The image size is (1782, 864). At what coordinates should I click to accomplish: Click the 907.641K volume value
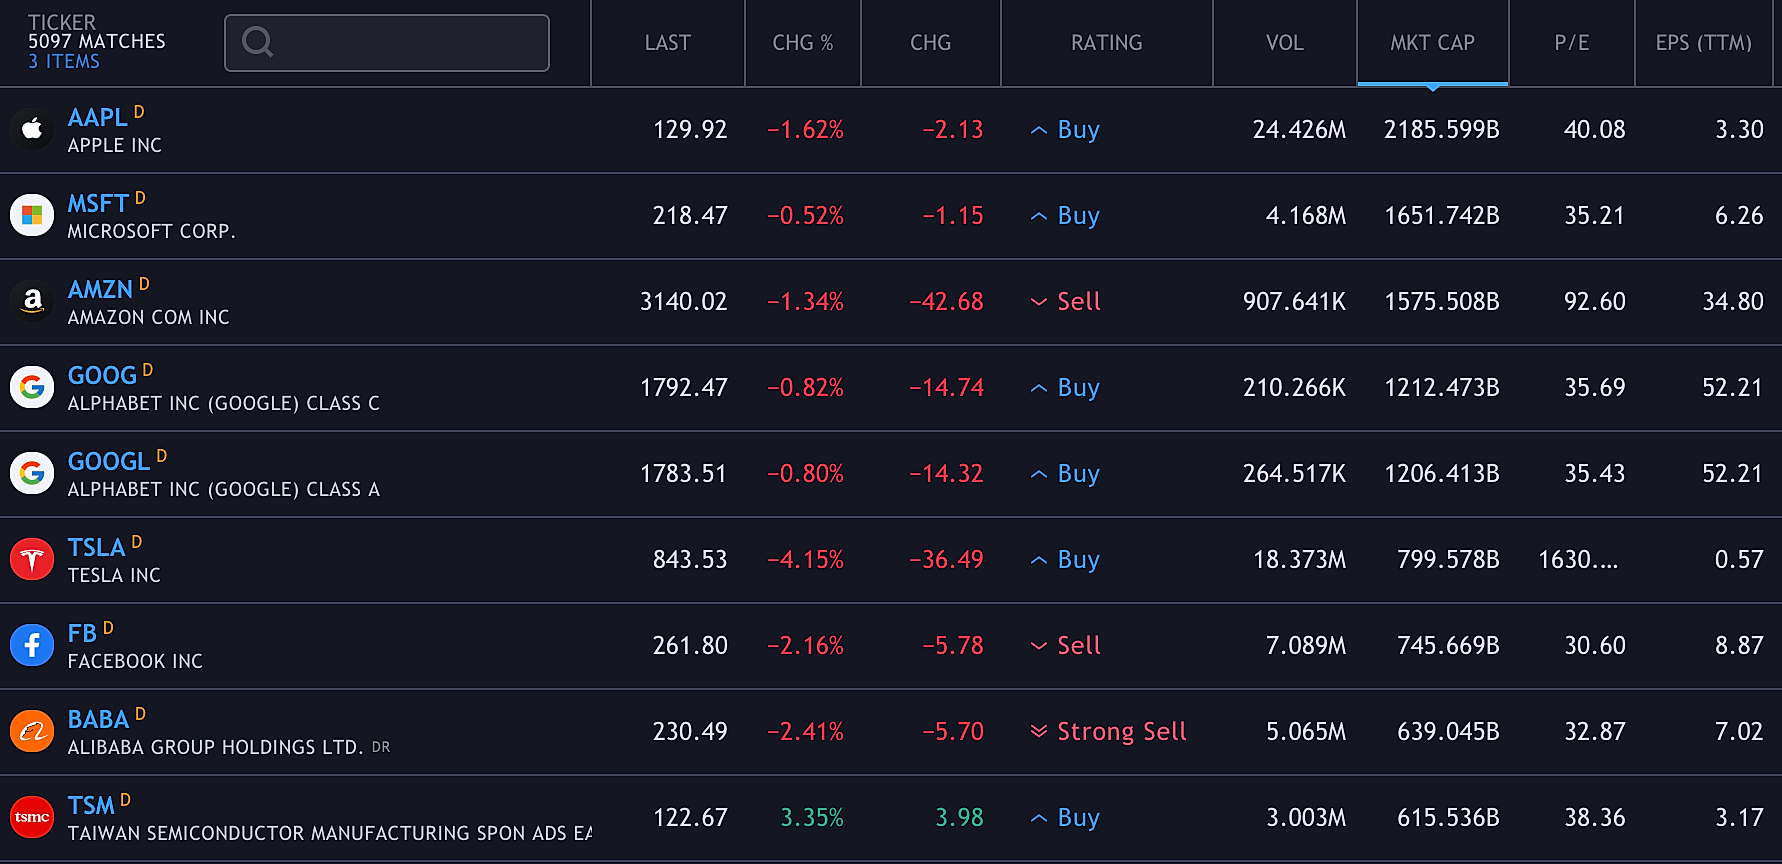1295,302
